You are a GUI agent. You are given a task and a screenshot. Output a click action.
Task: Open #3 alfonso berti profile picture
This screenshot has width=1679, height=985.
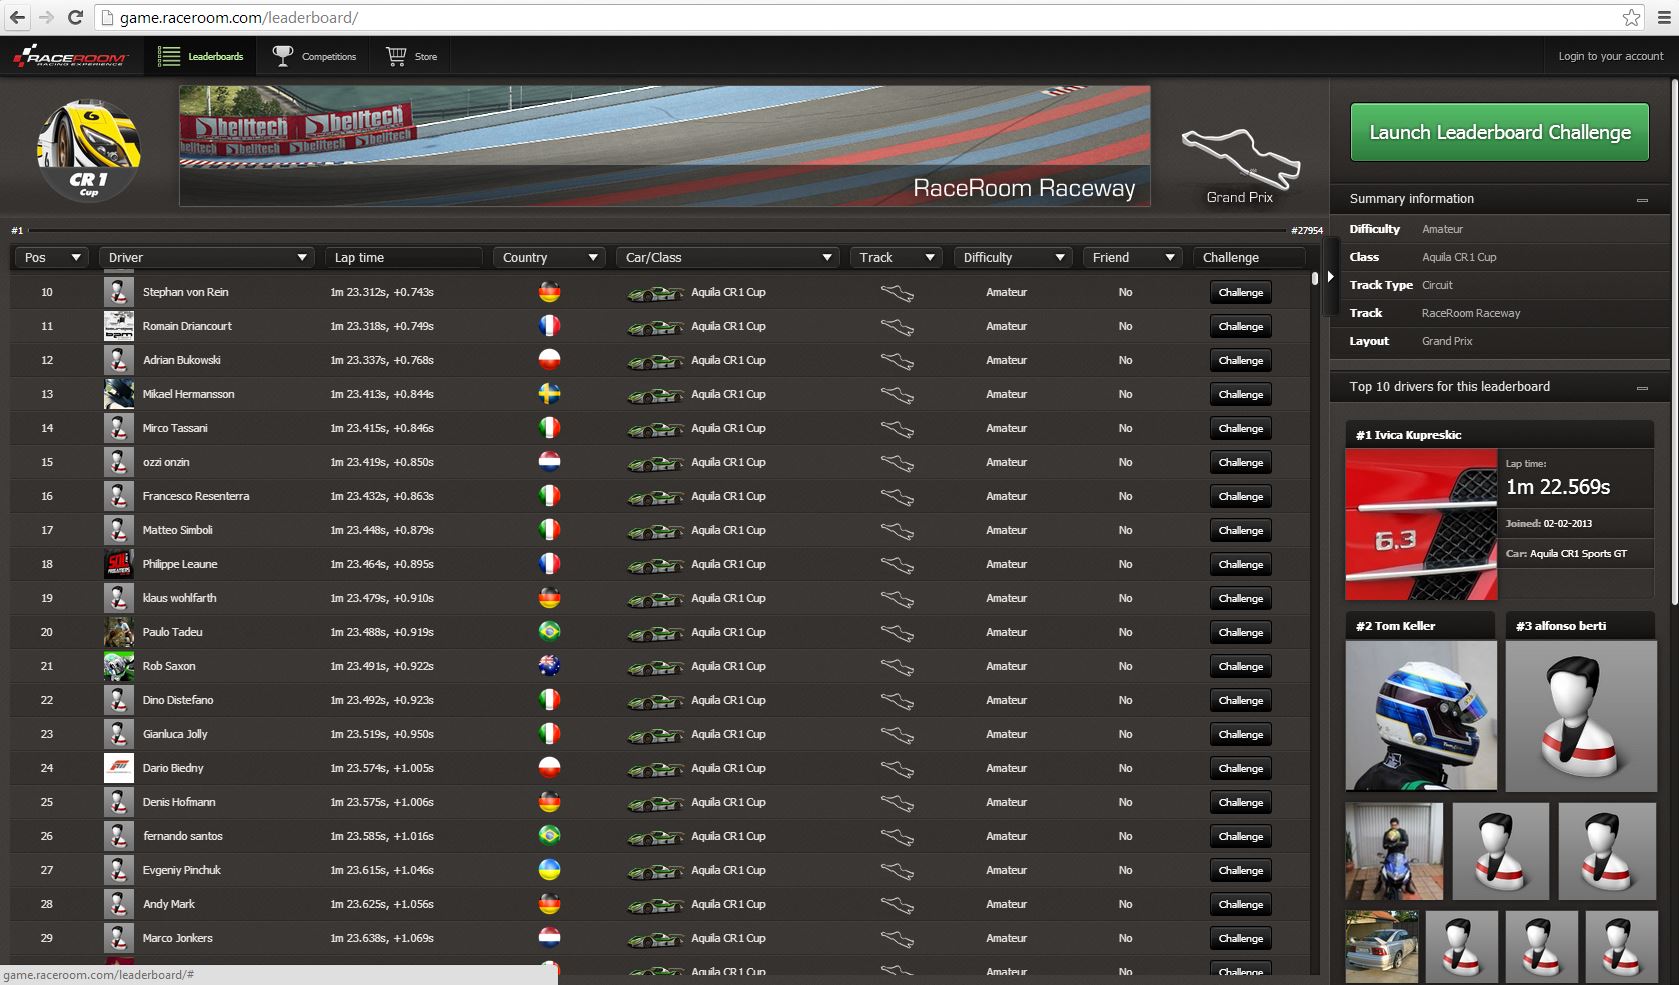click(x=1581, y=716)
